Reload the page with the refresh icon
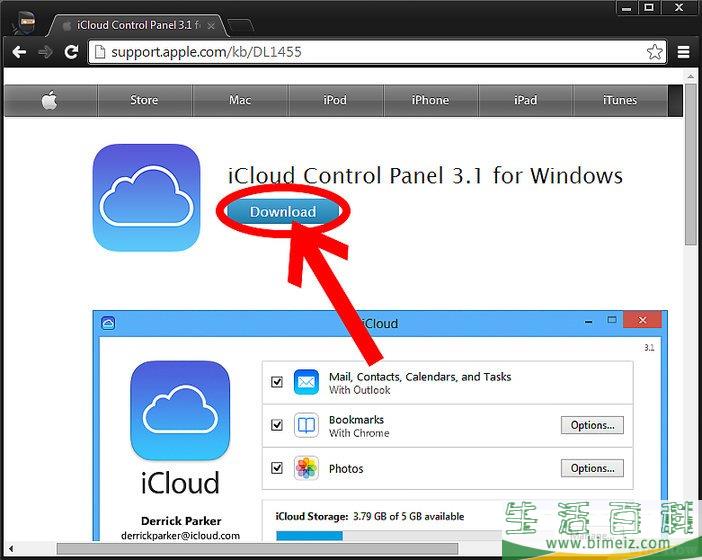 [71, 52]
